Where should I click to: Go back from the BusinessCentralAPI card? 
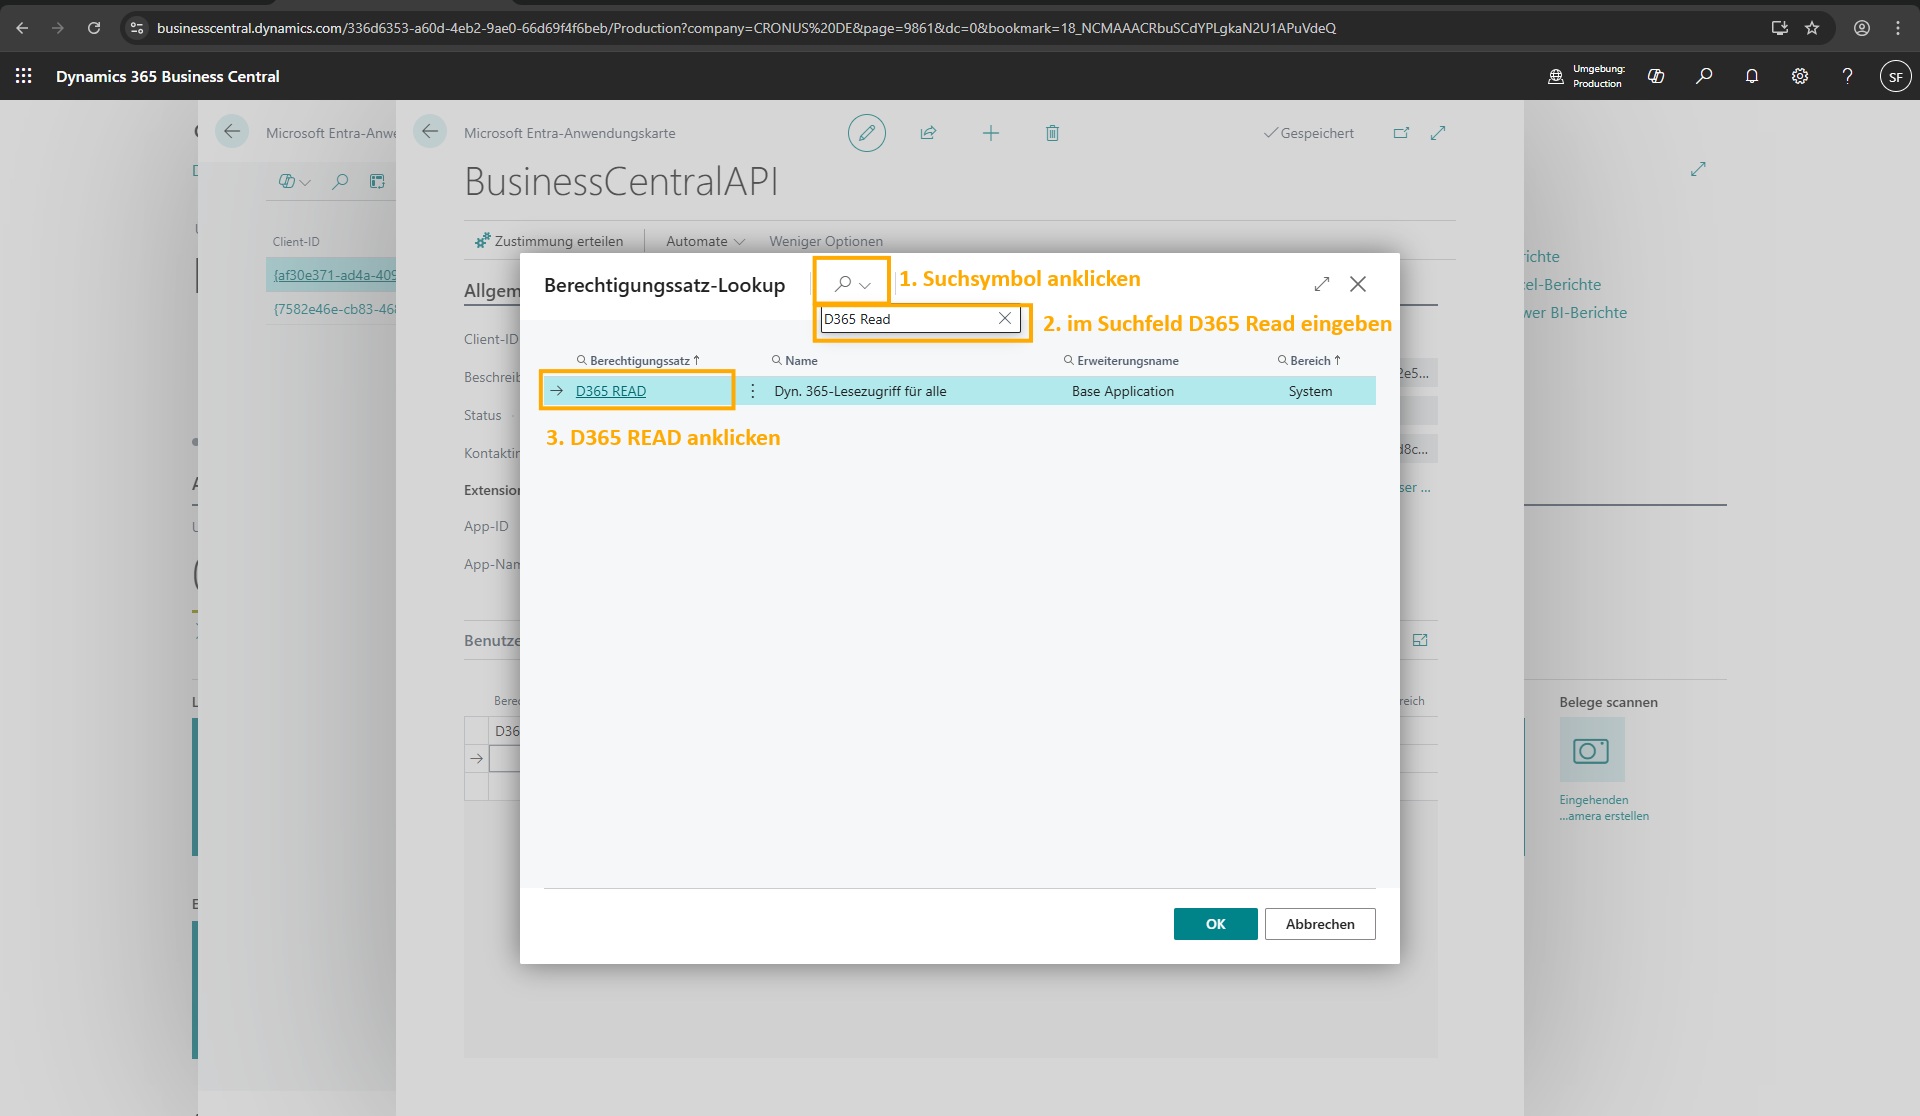[x=430, y=131]
